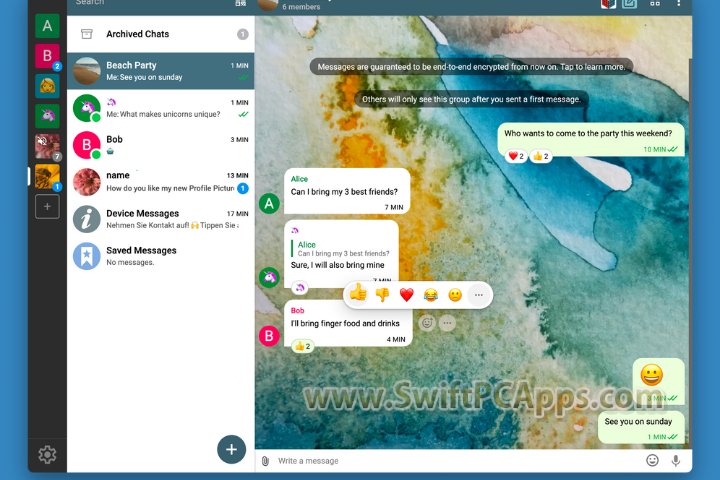Switch to the woman emoji account
The width and height of the screenshot is (720, 480).
pyautogui.click(x=47, y=86)
